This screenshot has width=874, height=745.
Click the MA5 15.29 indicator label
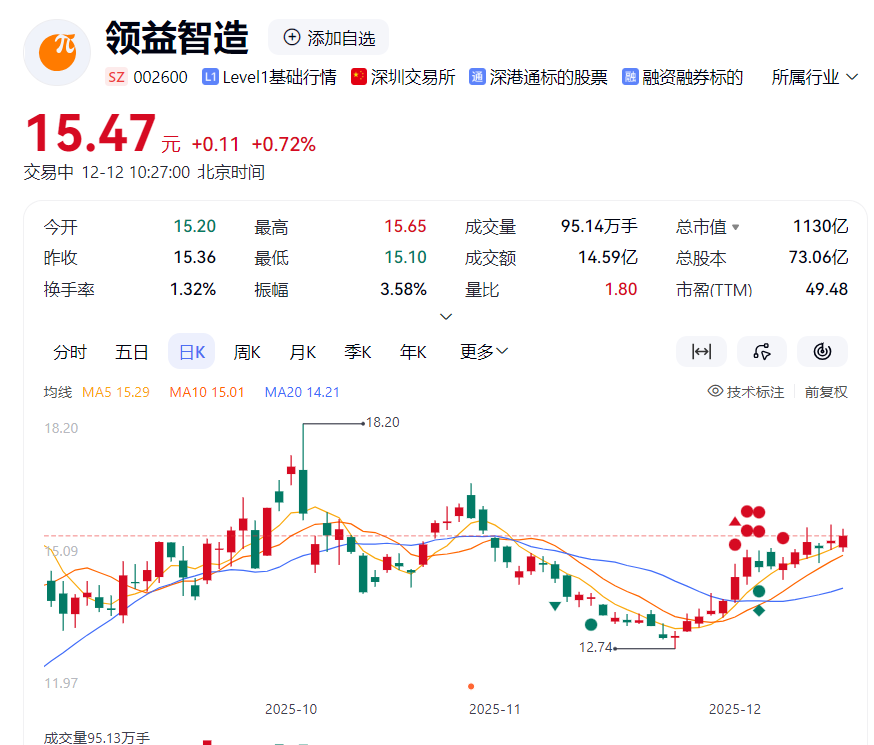116,392
